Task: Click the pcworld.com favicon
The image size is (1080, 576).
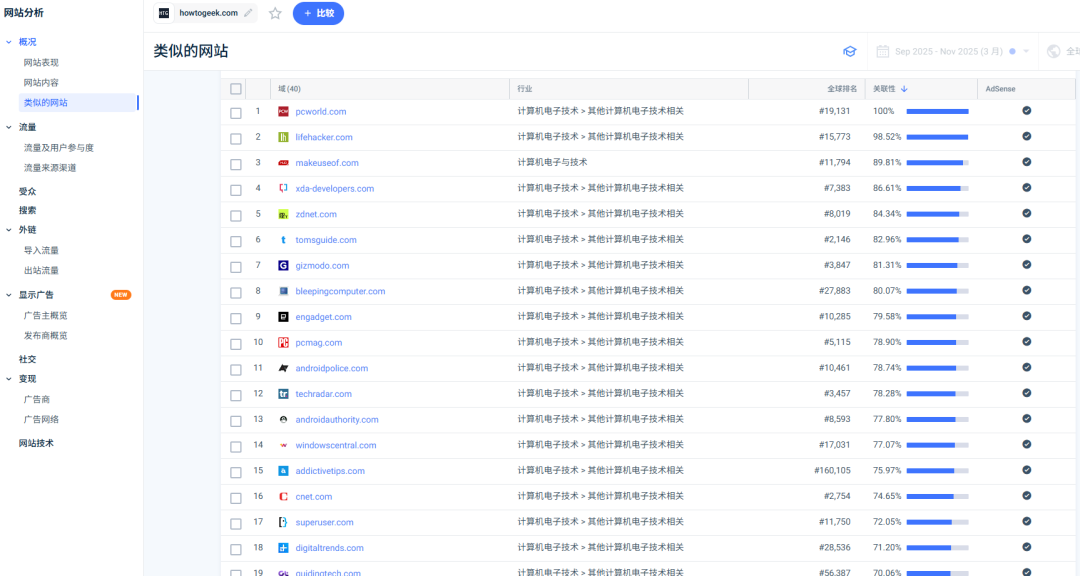Action: (283, 112)
